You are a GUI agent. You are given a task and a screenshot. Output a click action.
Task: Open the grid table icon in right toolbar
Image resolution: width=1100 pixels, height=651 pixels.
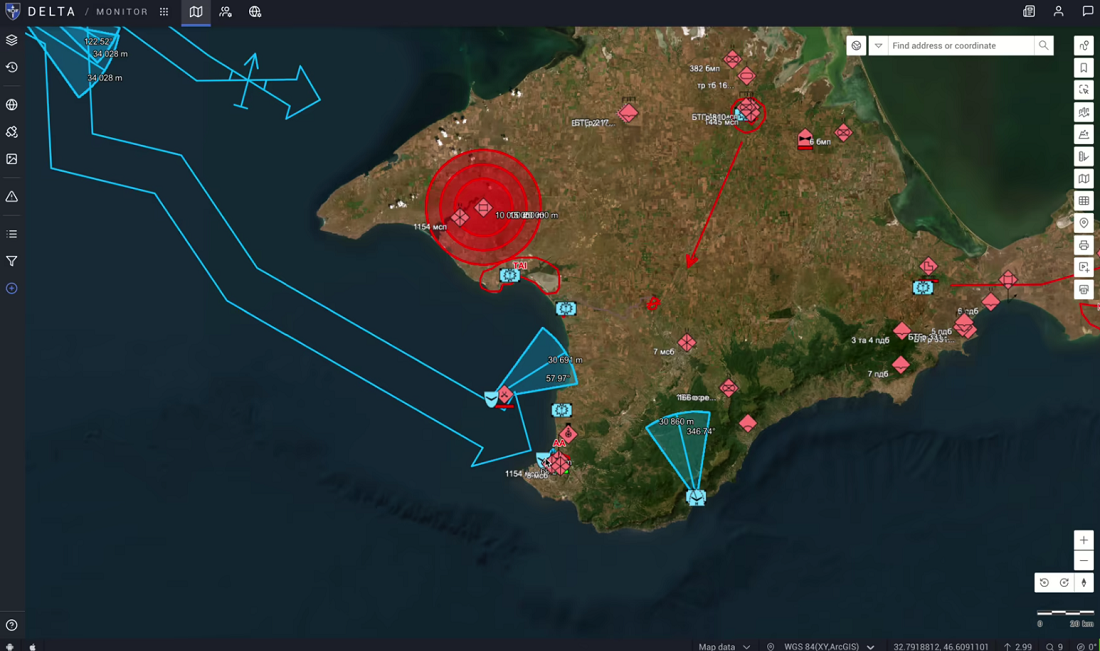1083,201
